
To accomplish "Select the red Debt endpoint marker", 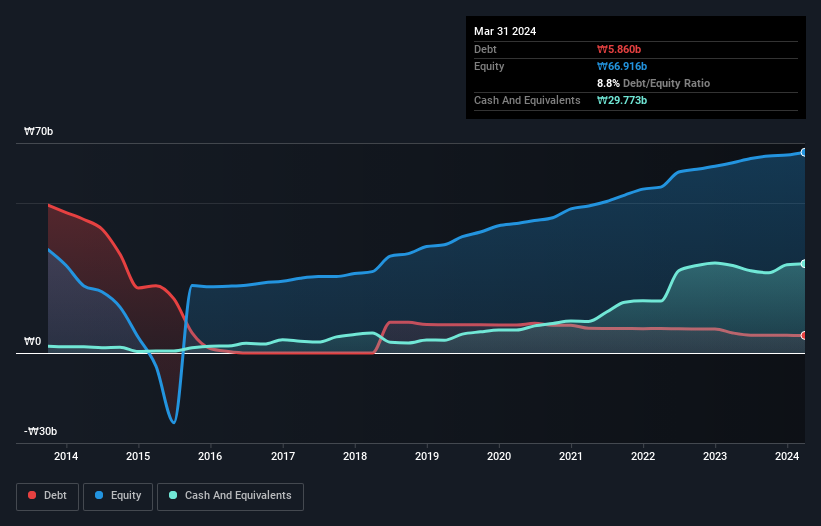I will (804, 335).
